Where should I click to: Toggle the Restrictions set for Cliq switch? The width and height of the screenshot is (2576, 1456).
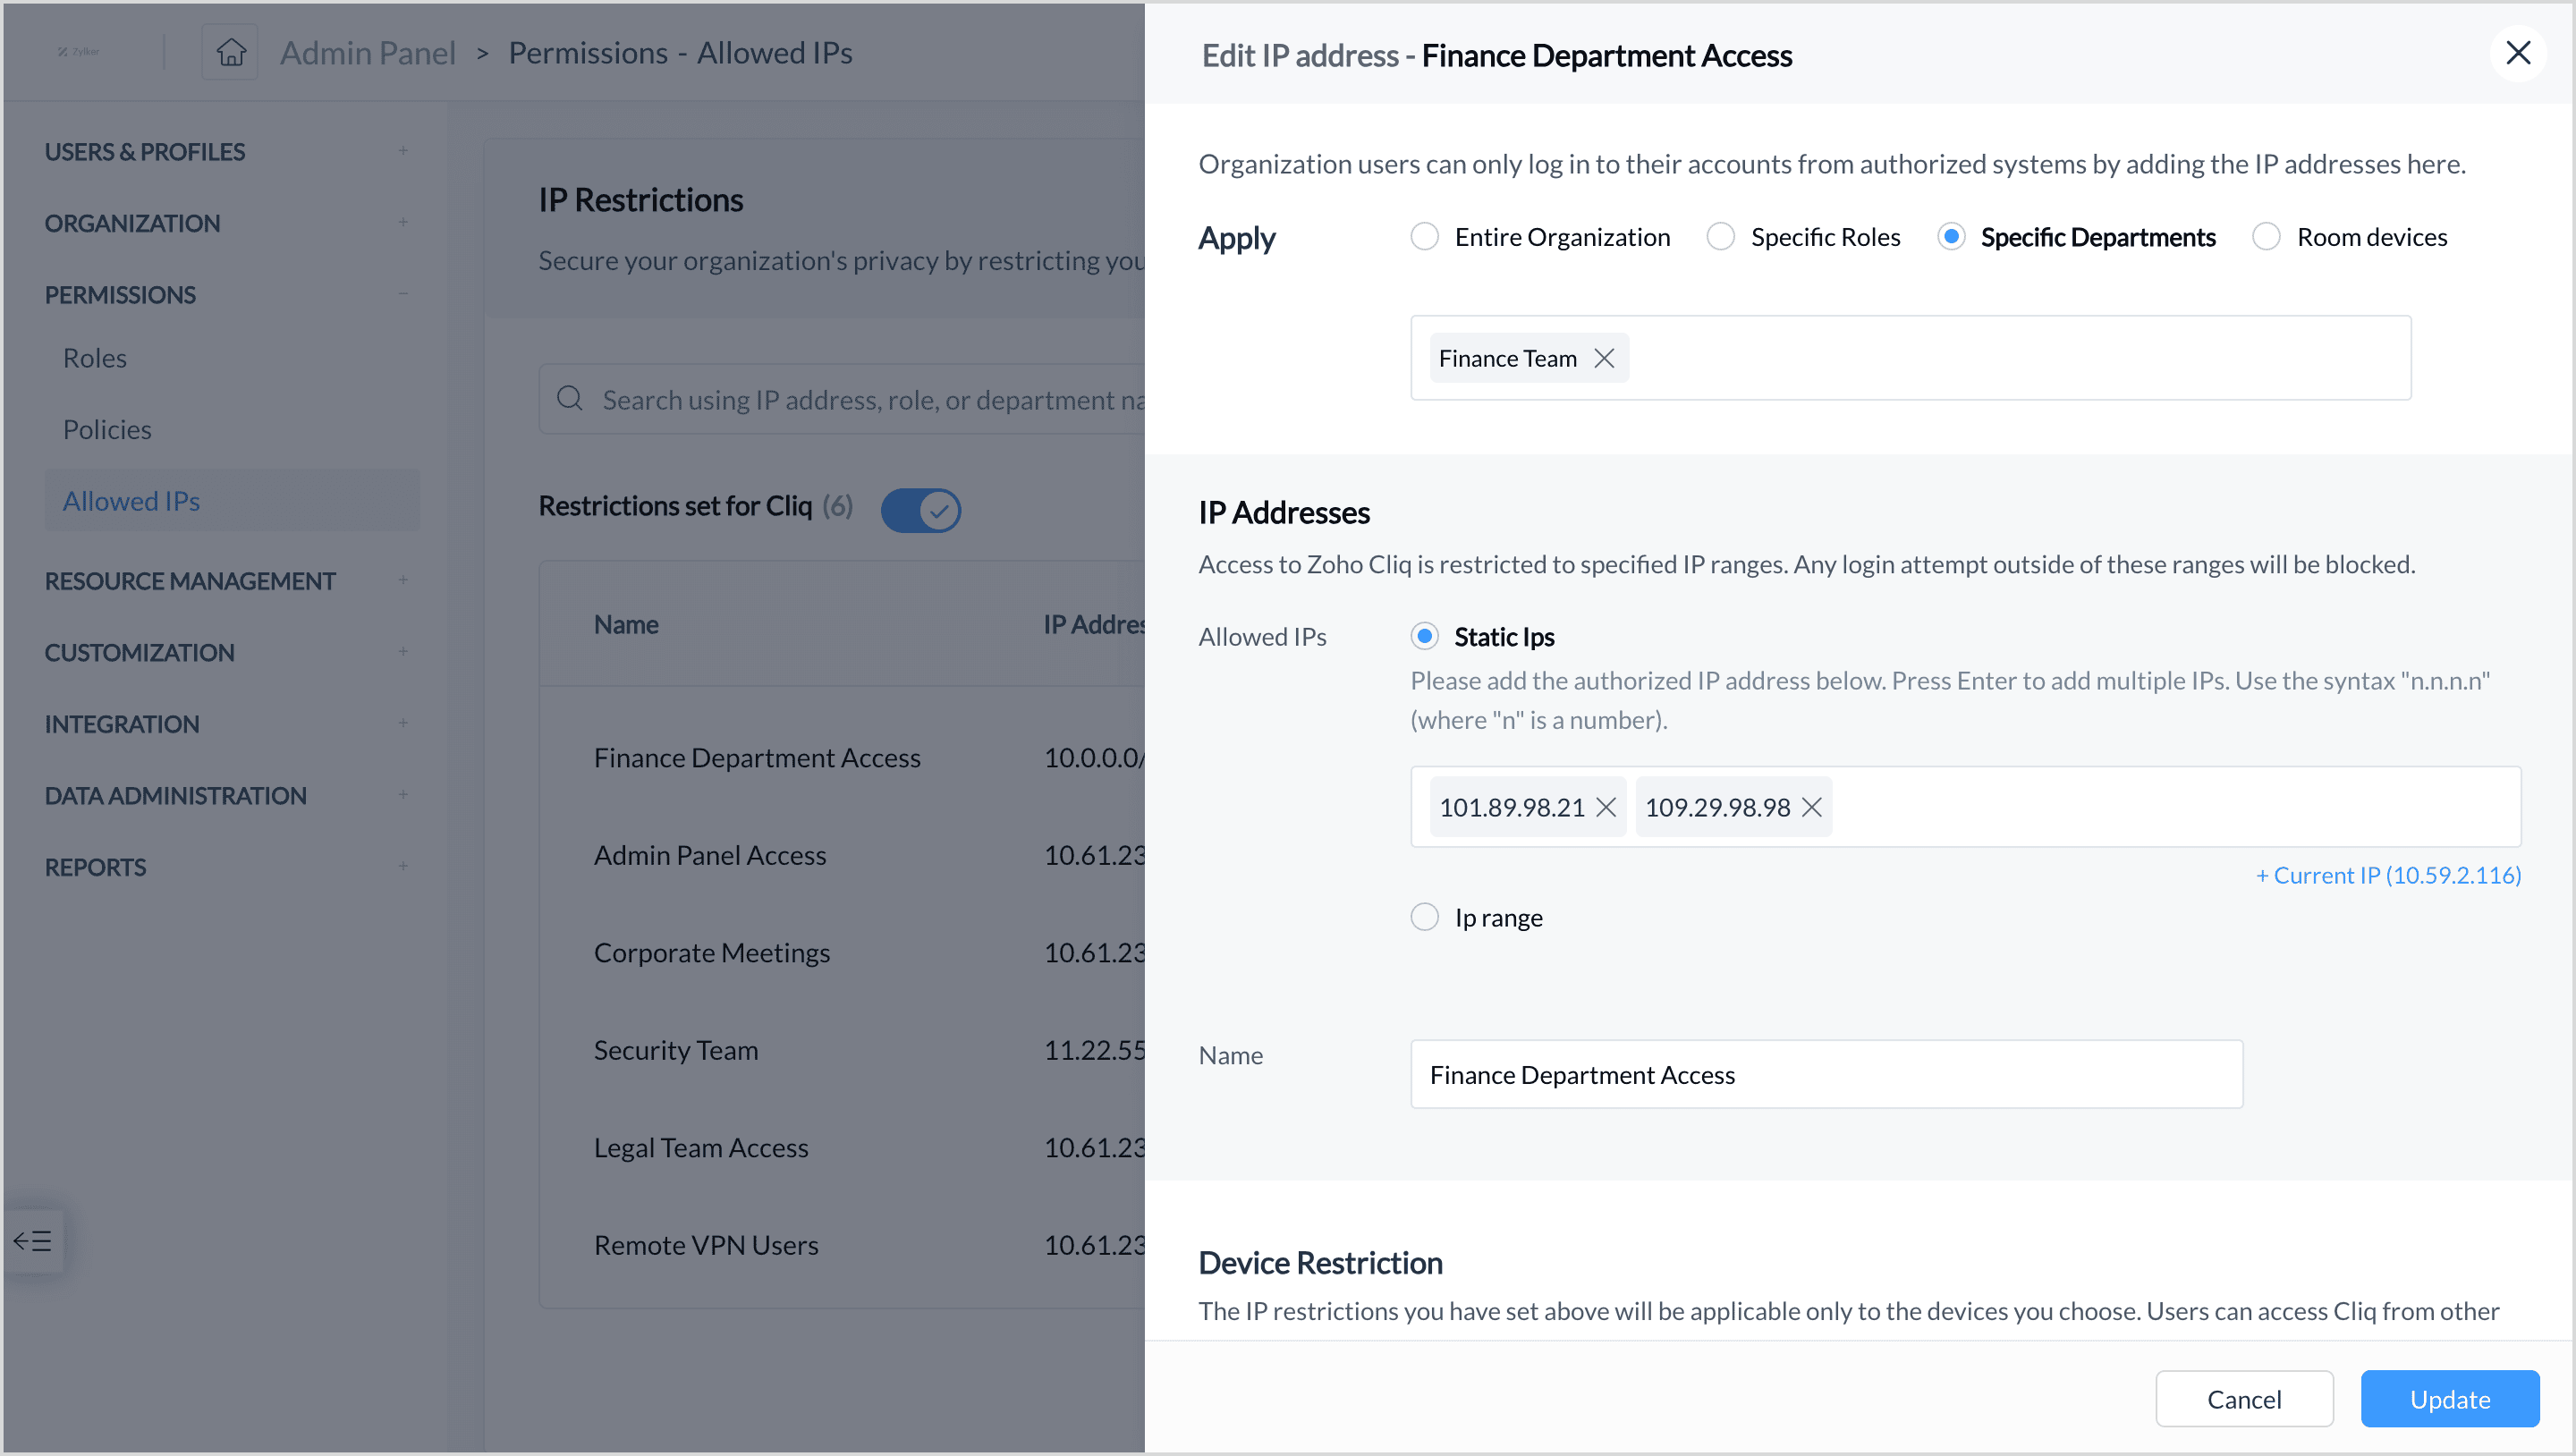(920, 510)
